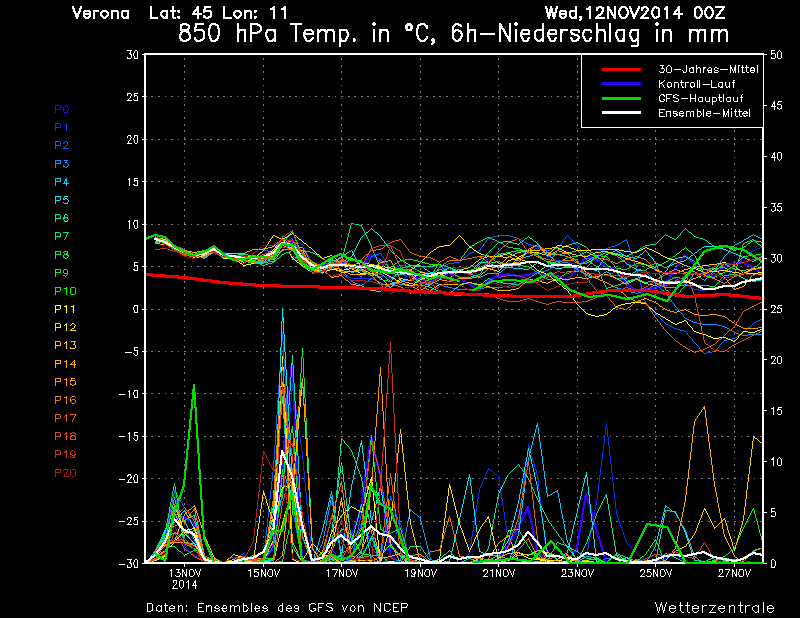This screenshot has width=800, height=618.
Task: Click the 19NOV x-axis date label
Action: (x=420, y=573)
